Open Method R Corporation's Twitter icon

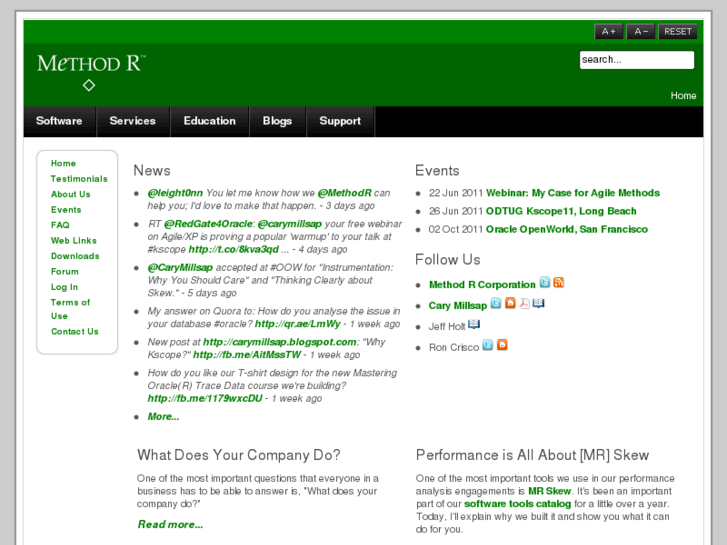coord(545,283)
